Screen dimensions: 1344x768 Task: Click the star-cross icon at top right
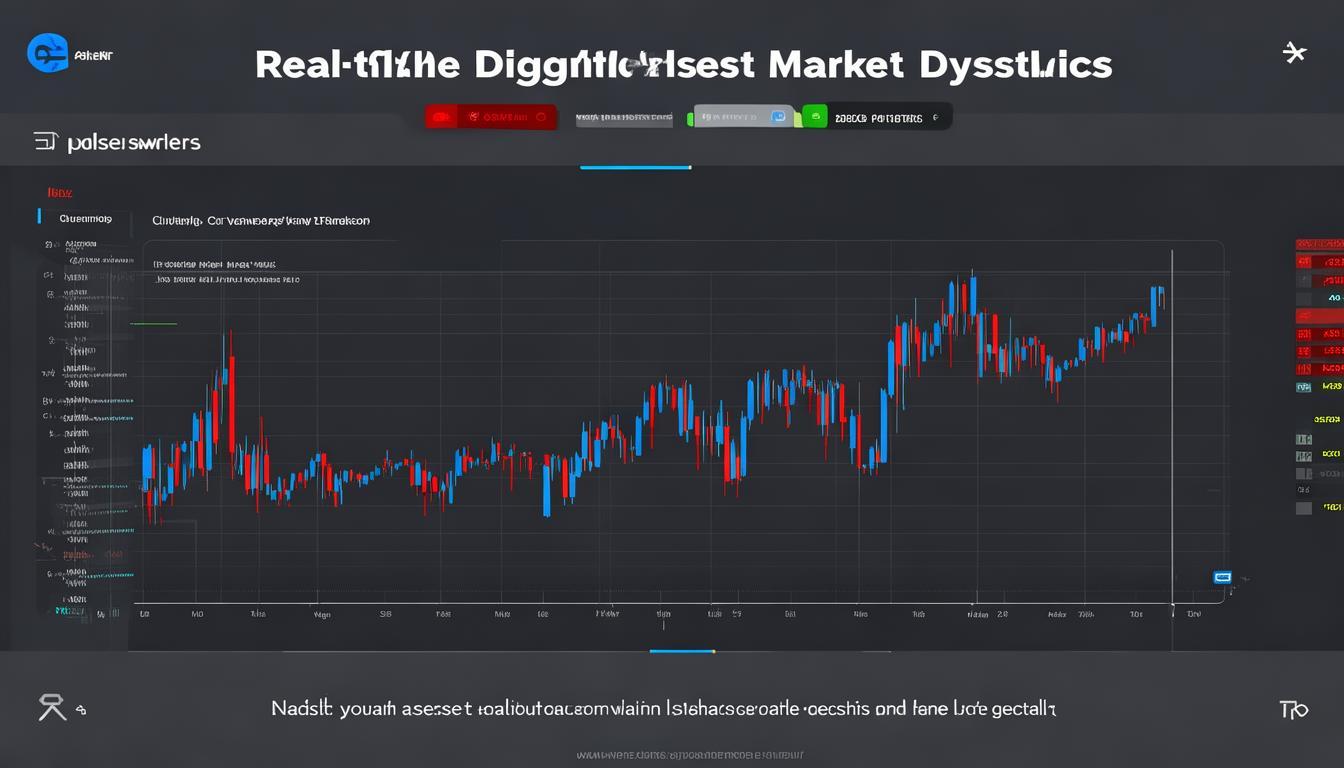(x=1295, y=53)
